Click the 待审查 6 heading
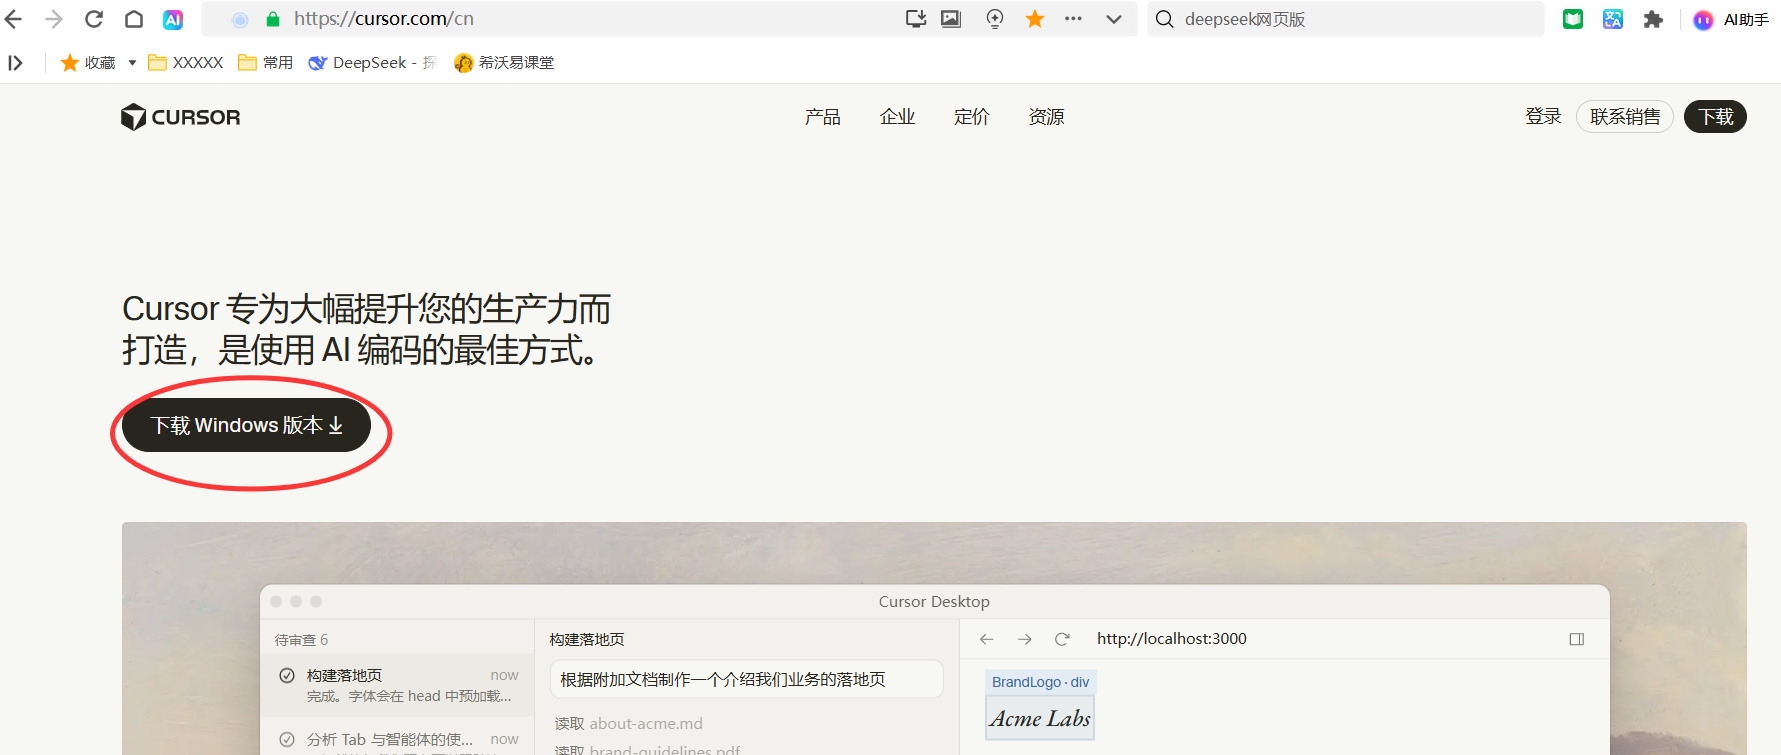Image resolution: width=1781 pixels, height=755 pixels. click(301, 640)
